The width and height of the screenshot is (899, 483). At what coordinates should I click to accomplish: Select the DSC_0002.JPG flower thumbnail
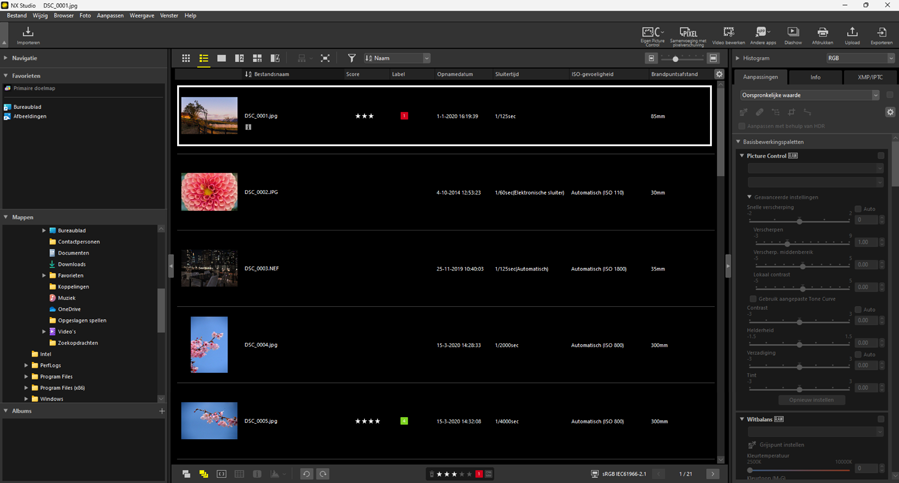pos(209,192)
